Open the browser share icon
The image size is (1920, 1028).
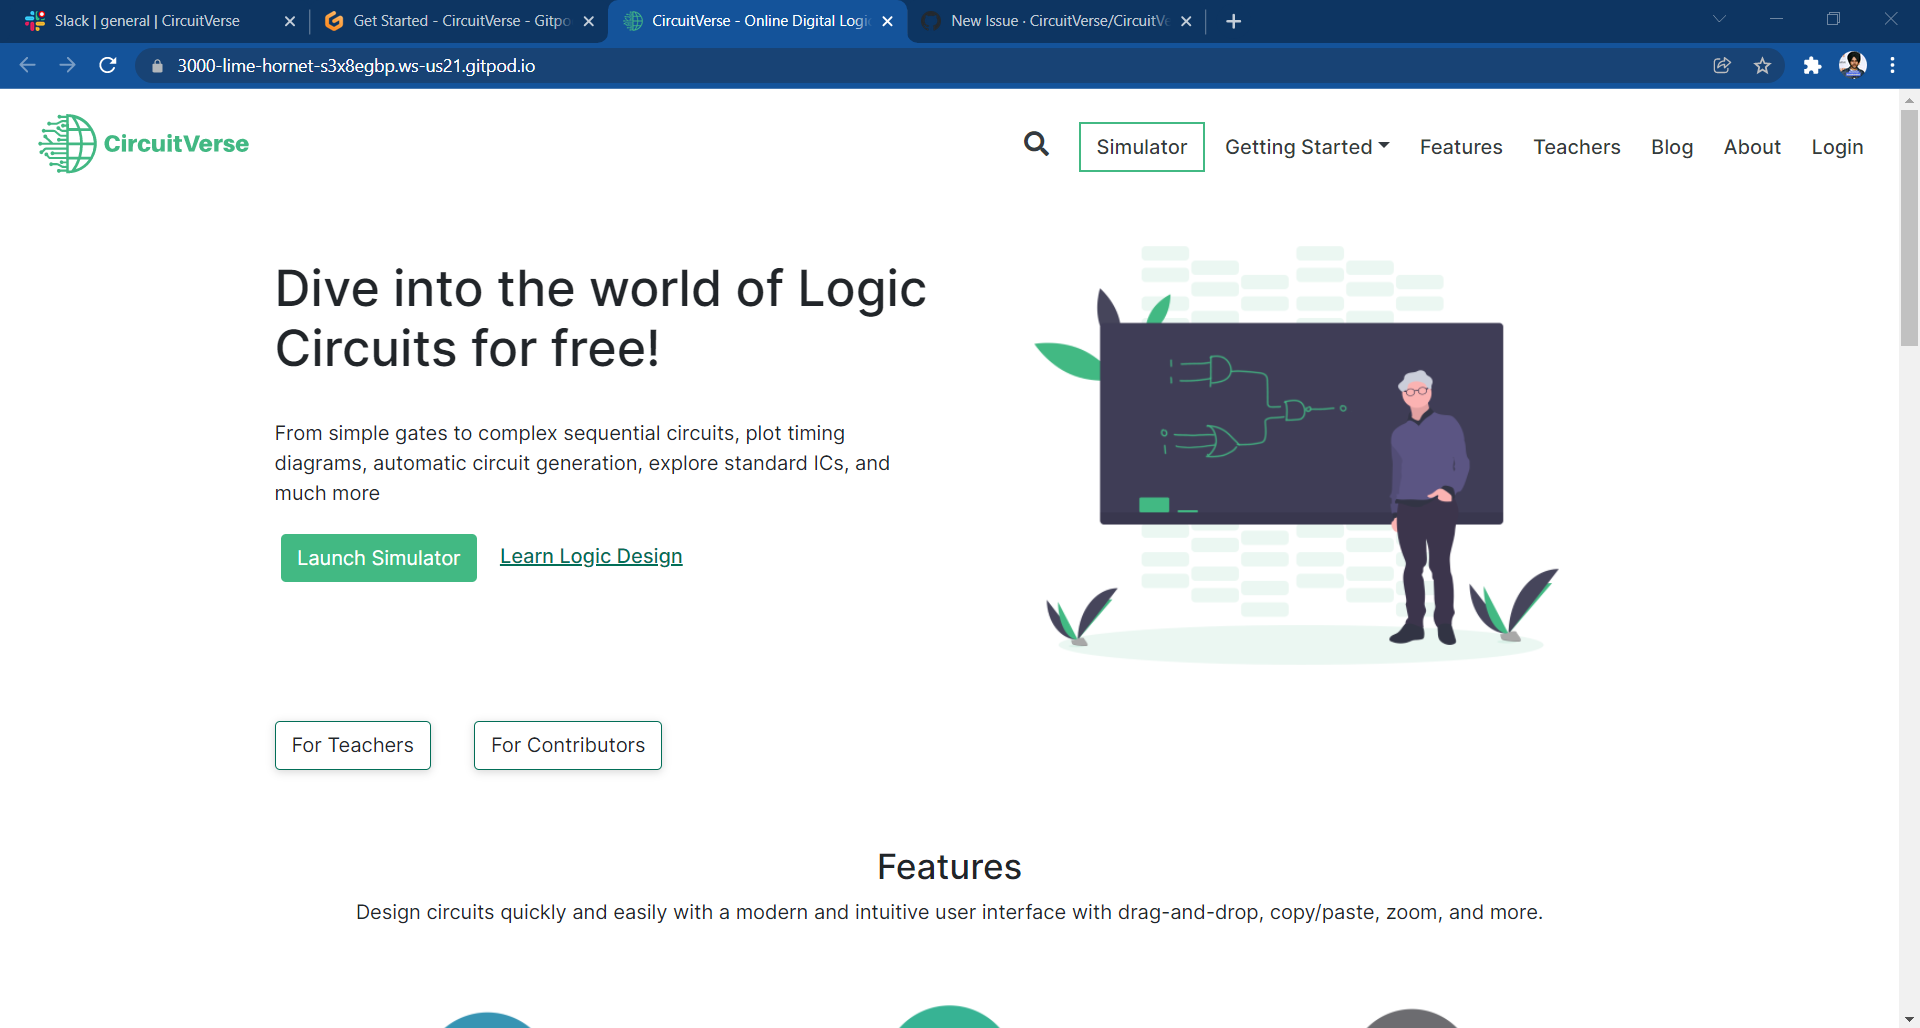[x=1722, y=66]
